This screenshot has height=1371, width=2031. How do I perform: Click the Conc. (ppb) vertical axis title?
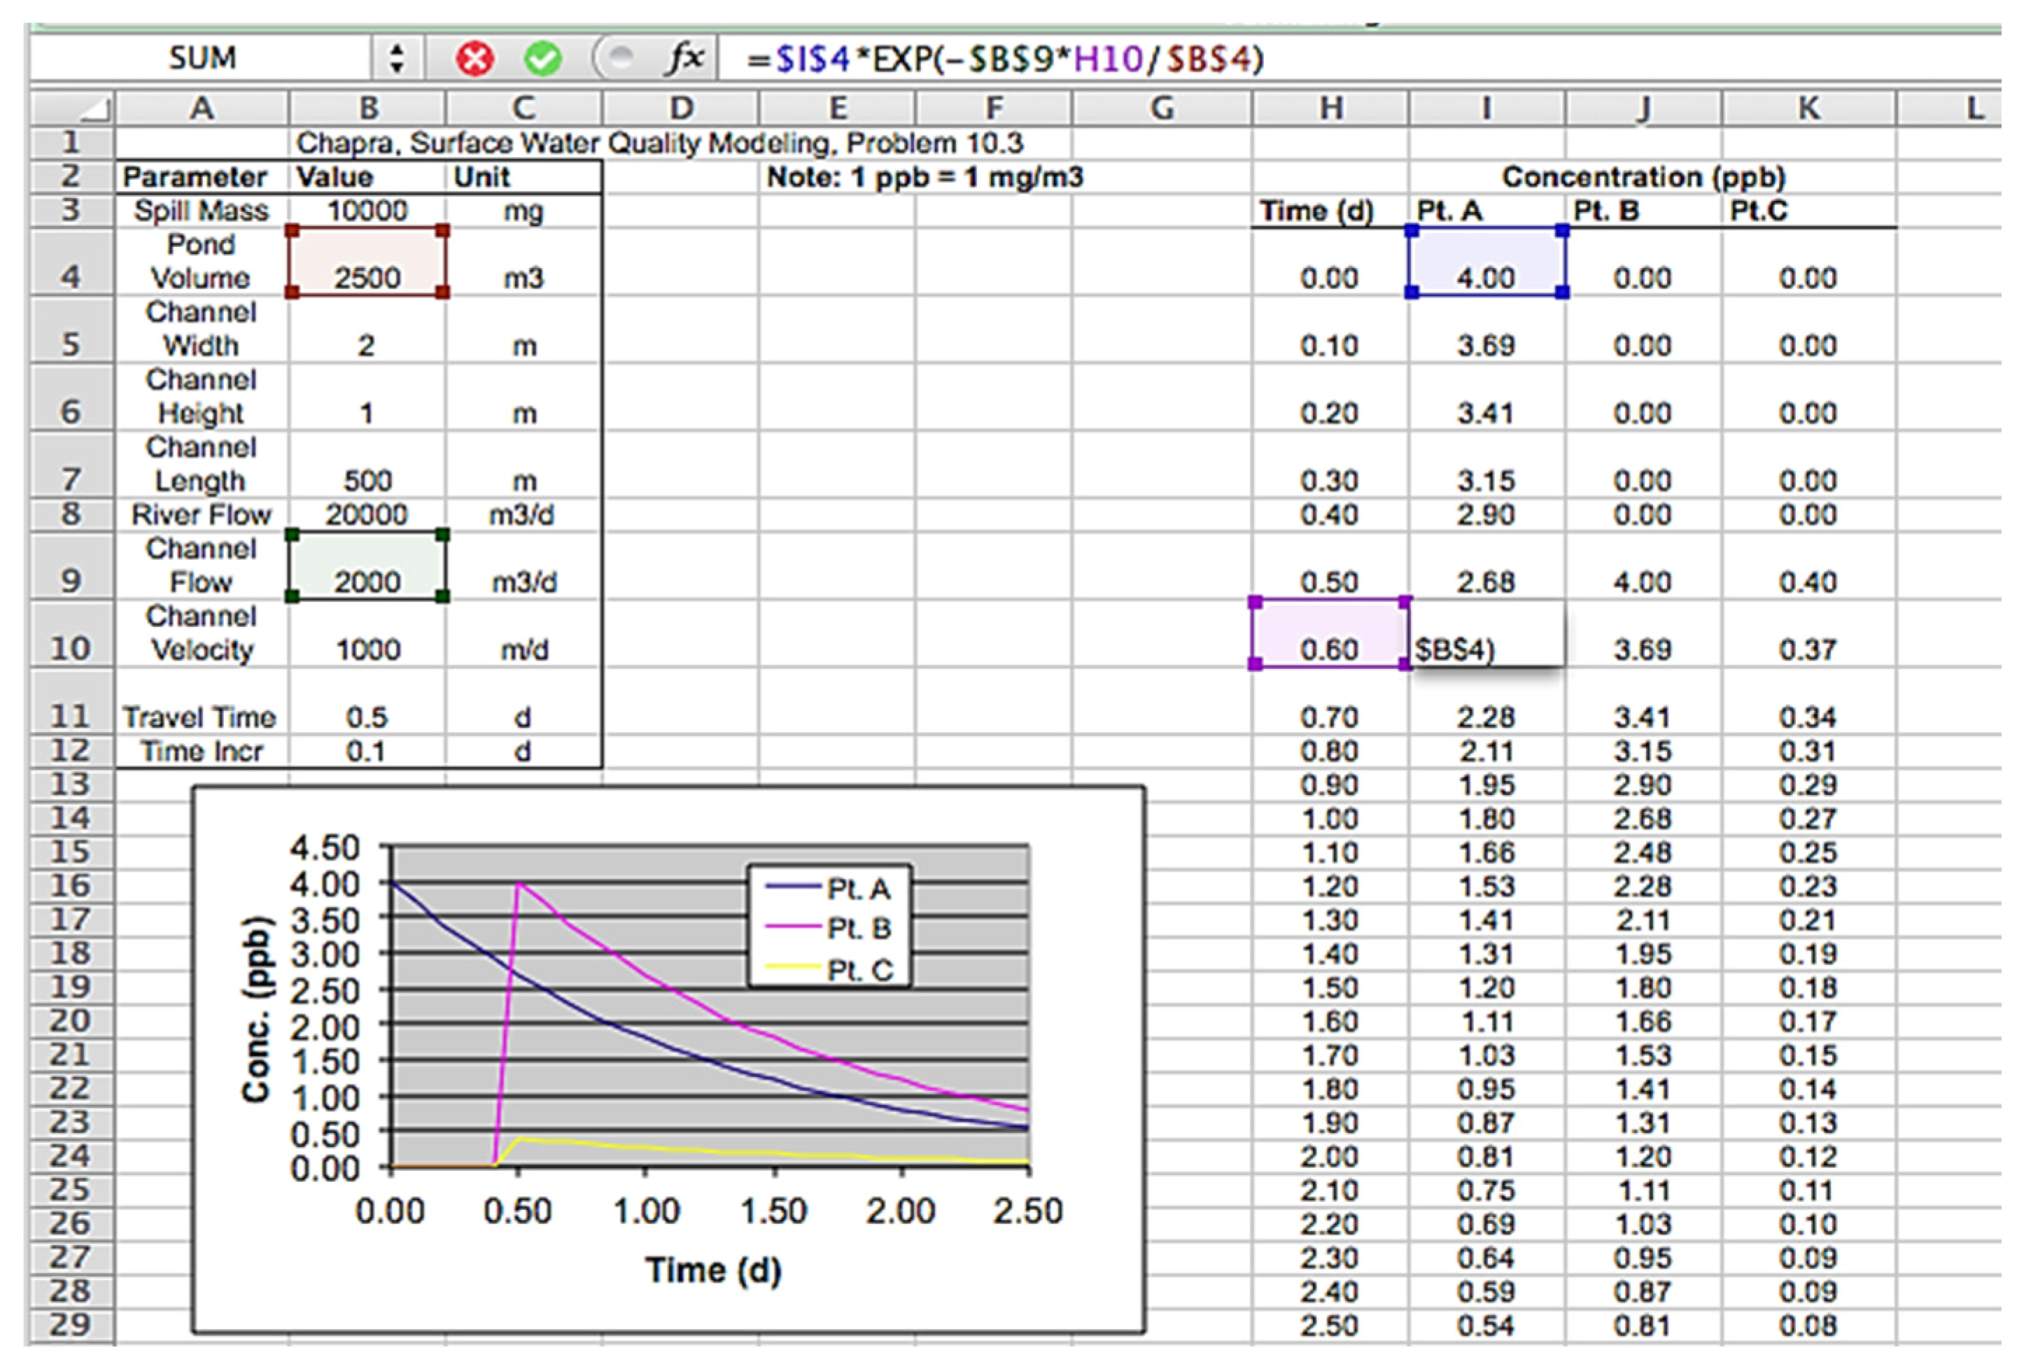pos(256,1010)
